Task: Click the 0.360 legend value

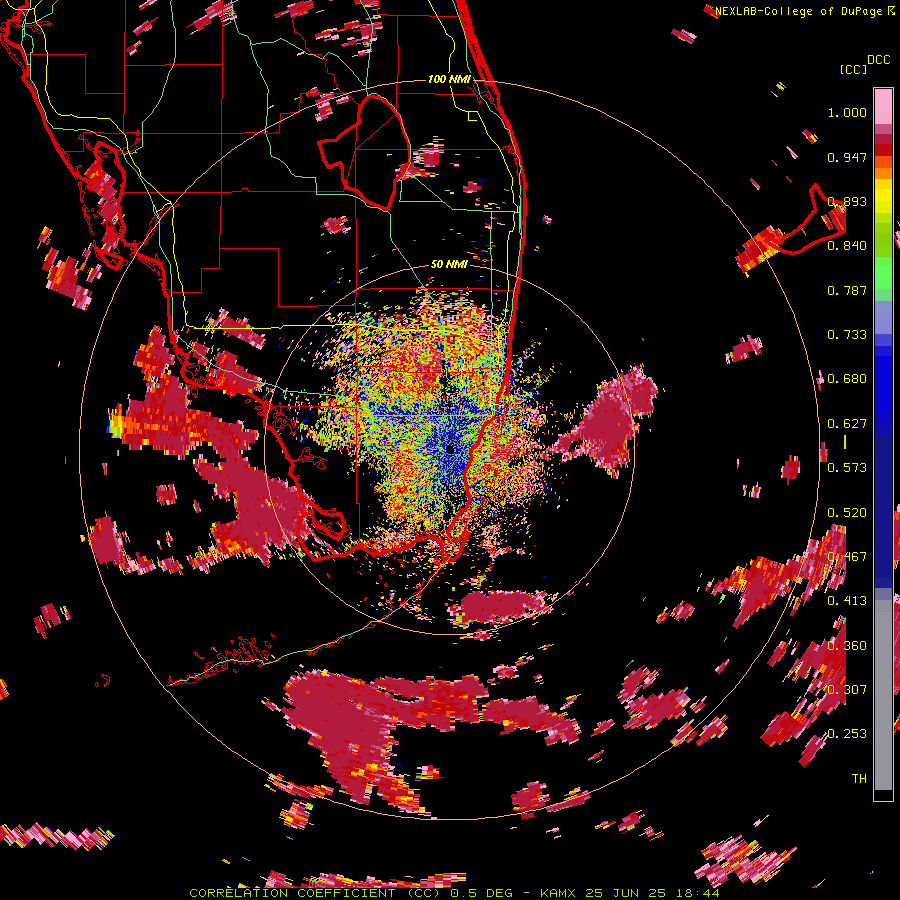Action: [847, 646]
